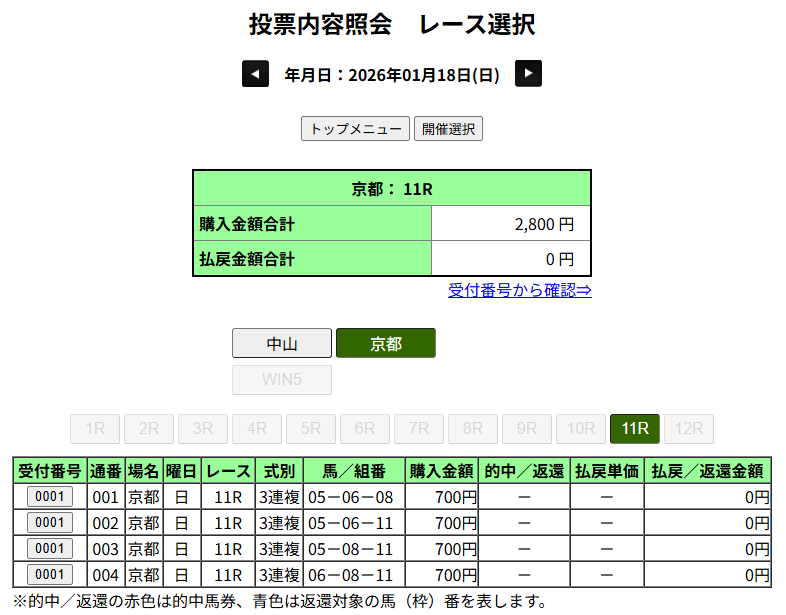Go to previous date with left arrow
Image resolution: width=786 pixels, height=615 pixels.
coord(255,74)
